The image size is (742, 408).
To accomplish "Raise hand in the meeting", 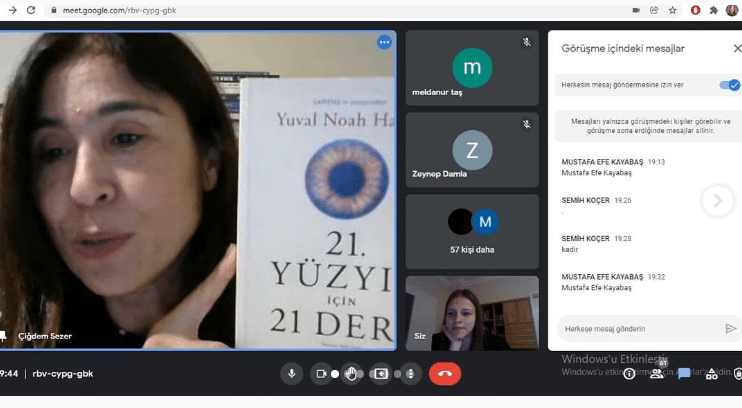I will (x=351, y=374).
